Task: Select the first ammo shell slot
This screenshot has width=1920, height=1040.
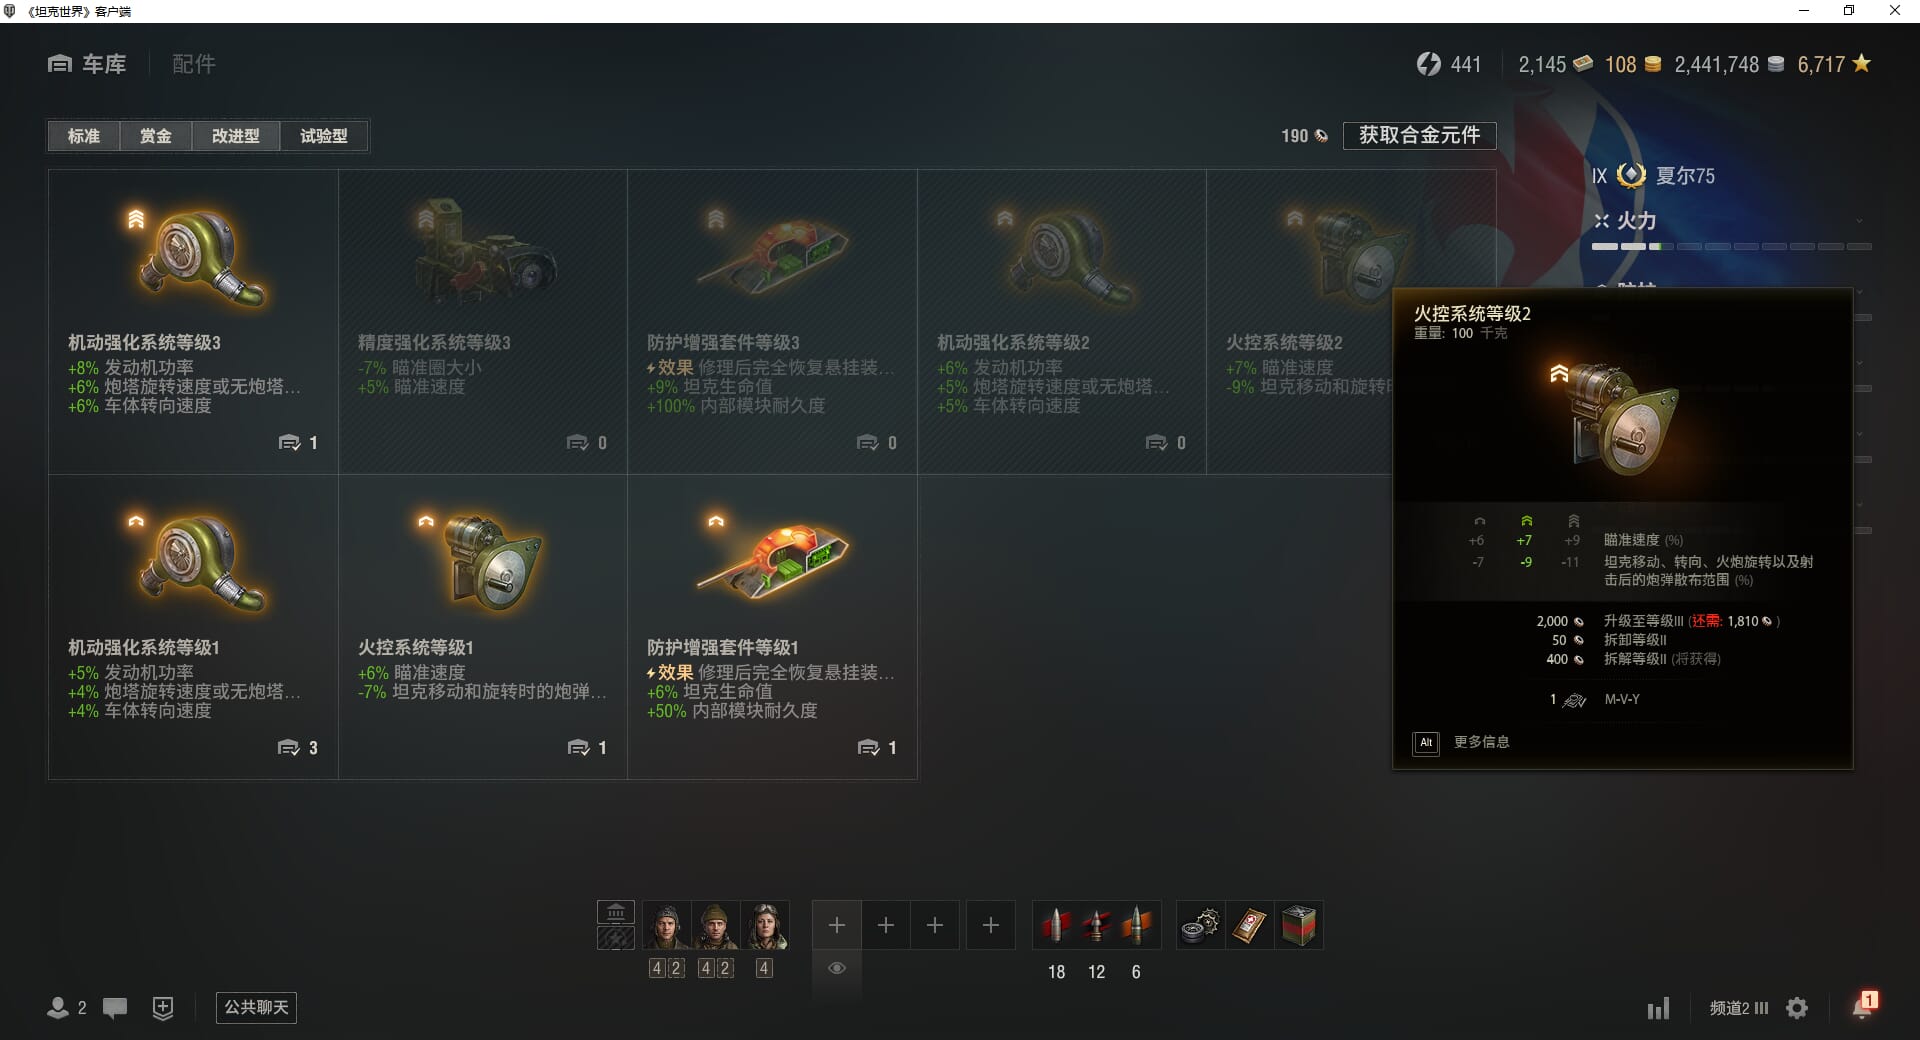Action: coord(1056,926)
